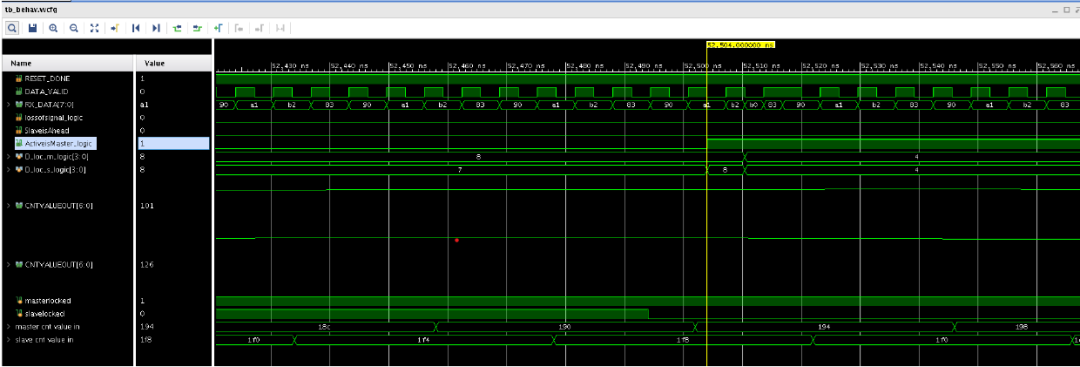The width and height of the screenshot is (1080, 367).
Task: Go to the cursor position icon
Action: coord(115,28)
